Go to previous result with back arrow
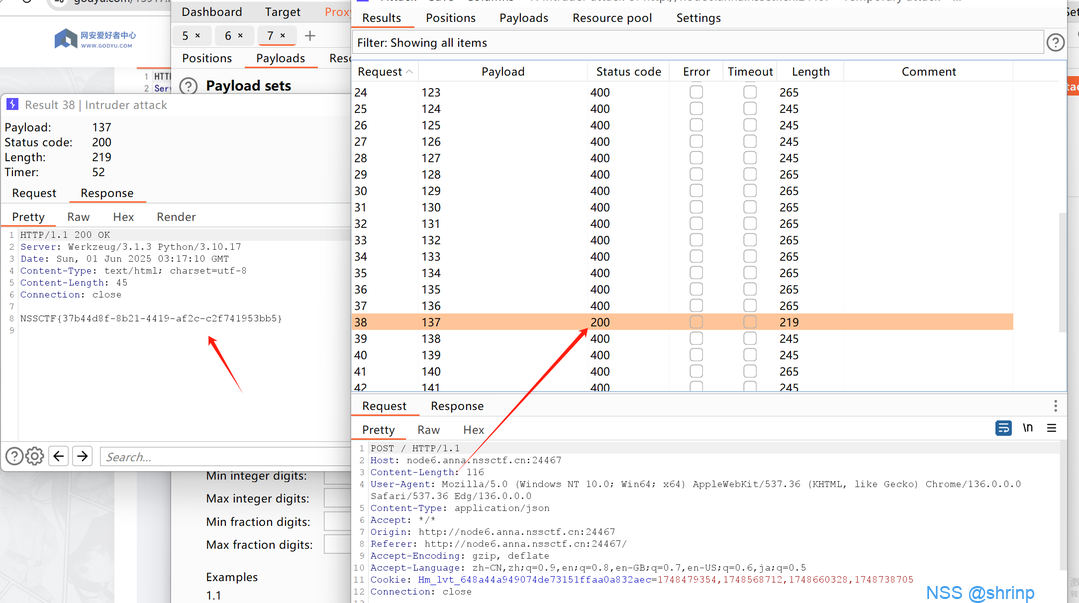This screenshot has height=603, width=1079. [x=58, y=456]
